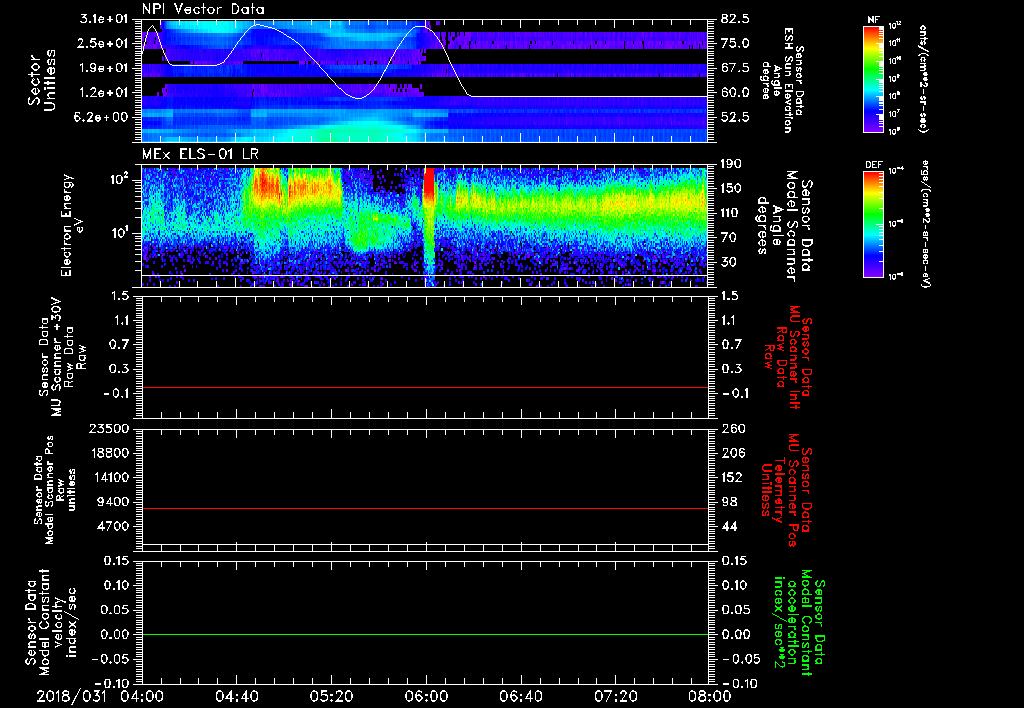Click the 1.2e+01 sector tick label
This screenshot has width=1024, height=708.
pos(103,93)
